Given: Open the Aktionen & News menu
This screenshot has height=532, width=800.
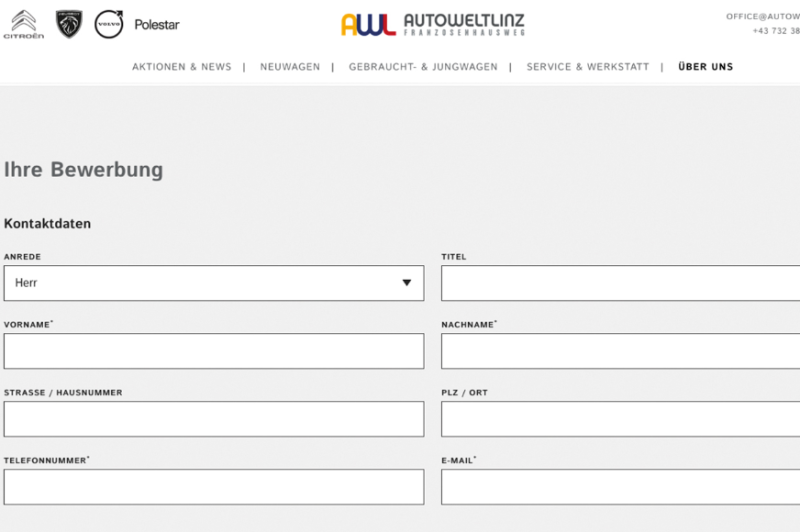Looking at the screenshot, I should [x=181, y=67].
